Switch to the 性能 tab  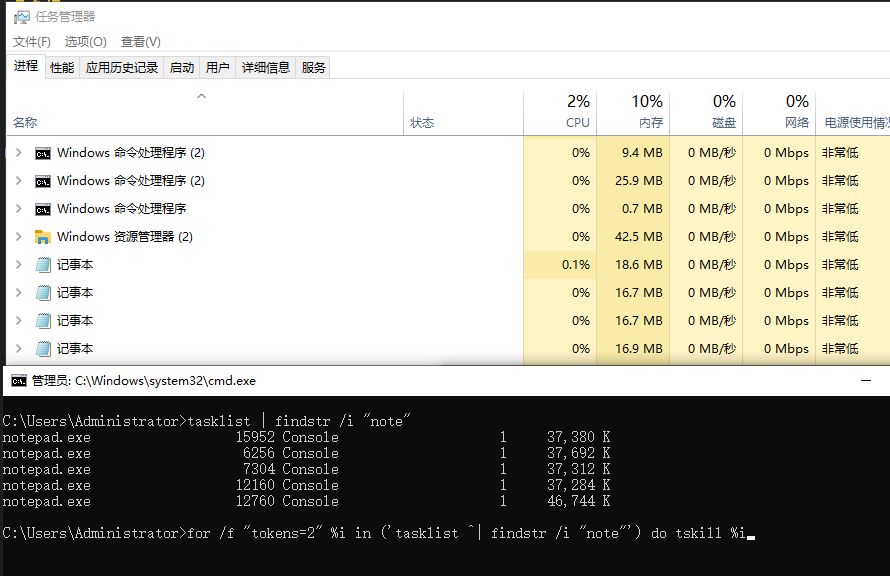62,68
